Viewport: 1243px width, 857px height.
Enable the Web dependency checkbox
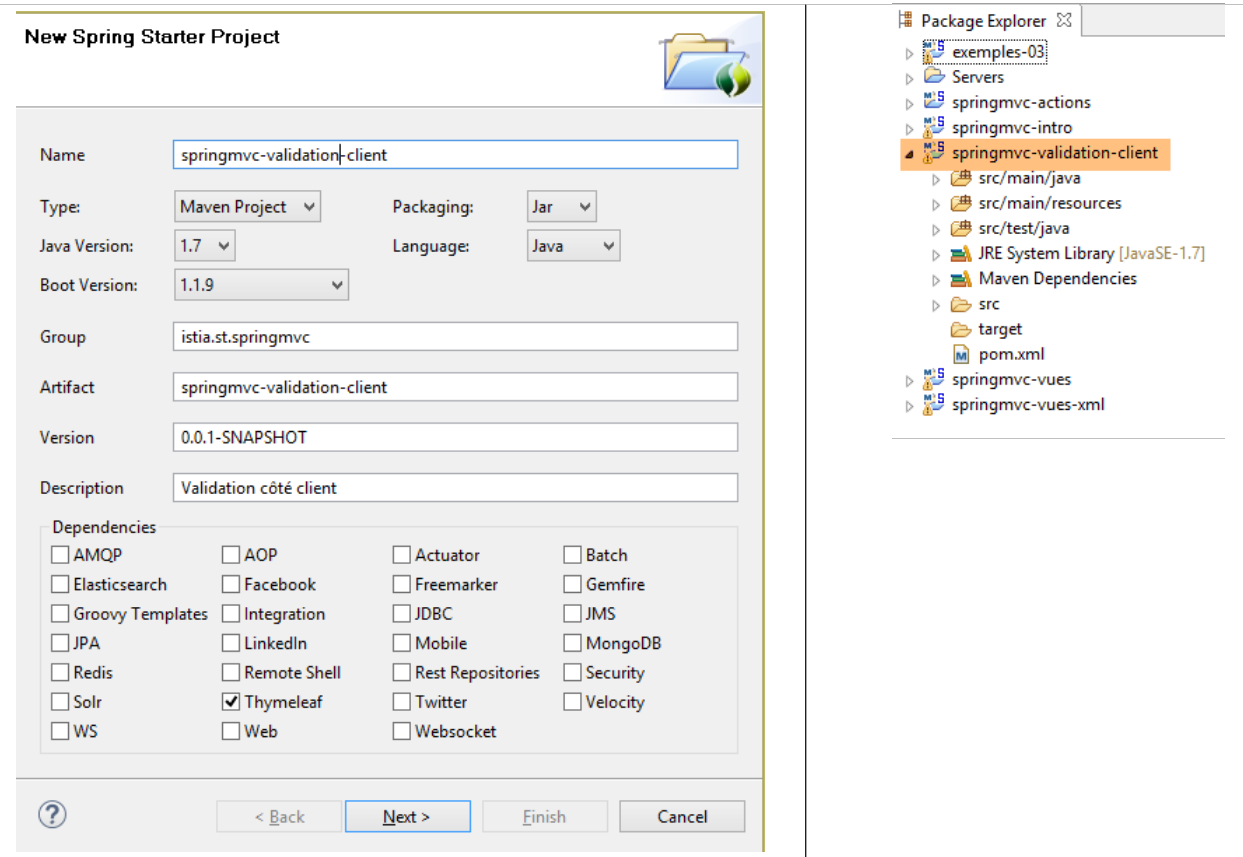[x=231, y=732]
